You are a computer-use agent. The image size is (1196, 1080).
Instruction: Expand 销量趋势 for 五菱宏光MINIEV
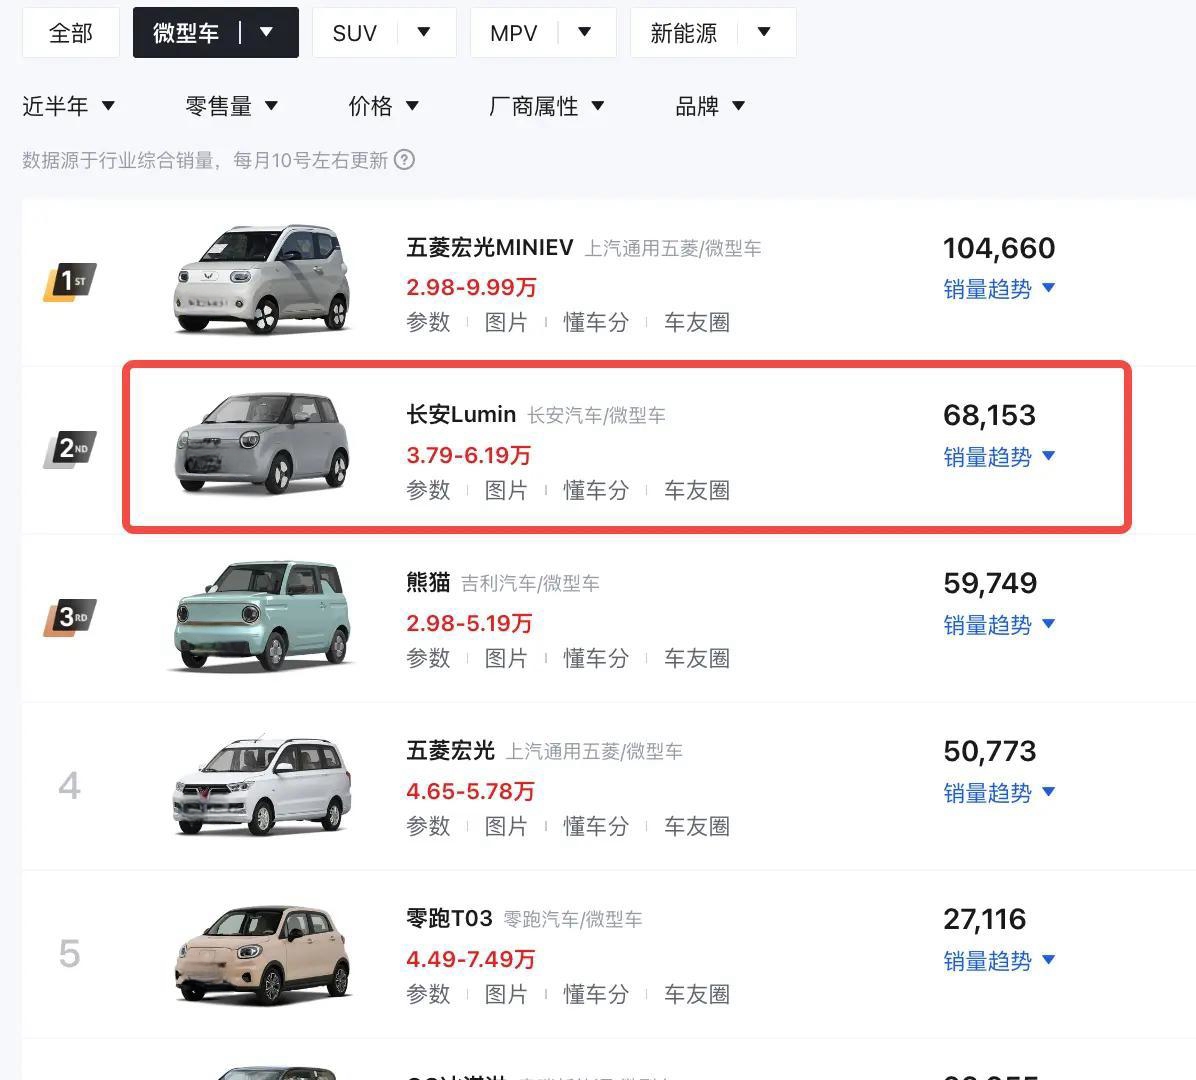(999, 289)
